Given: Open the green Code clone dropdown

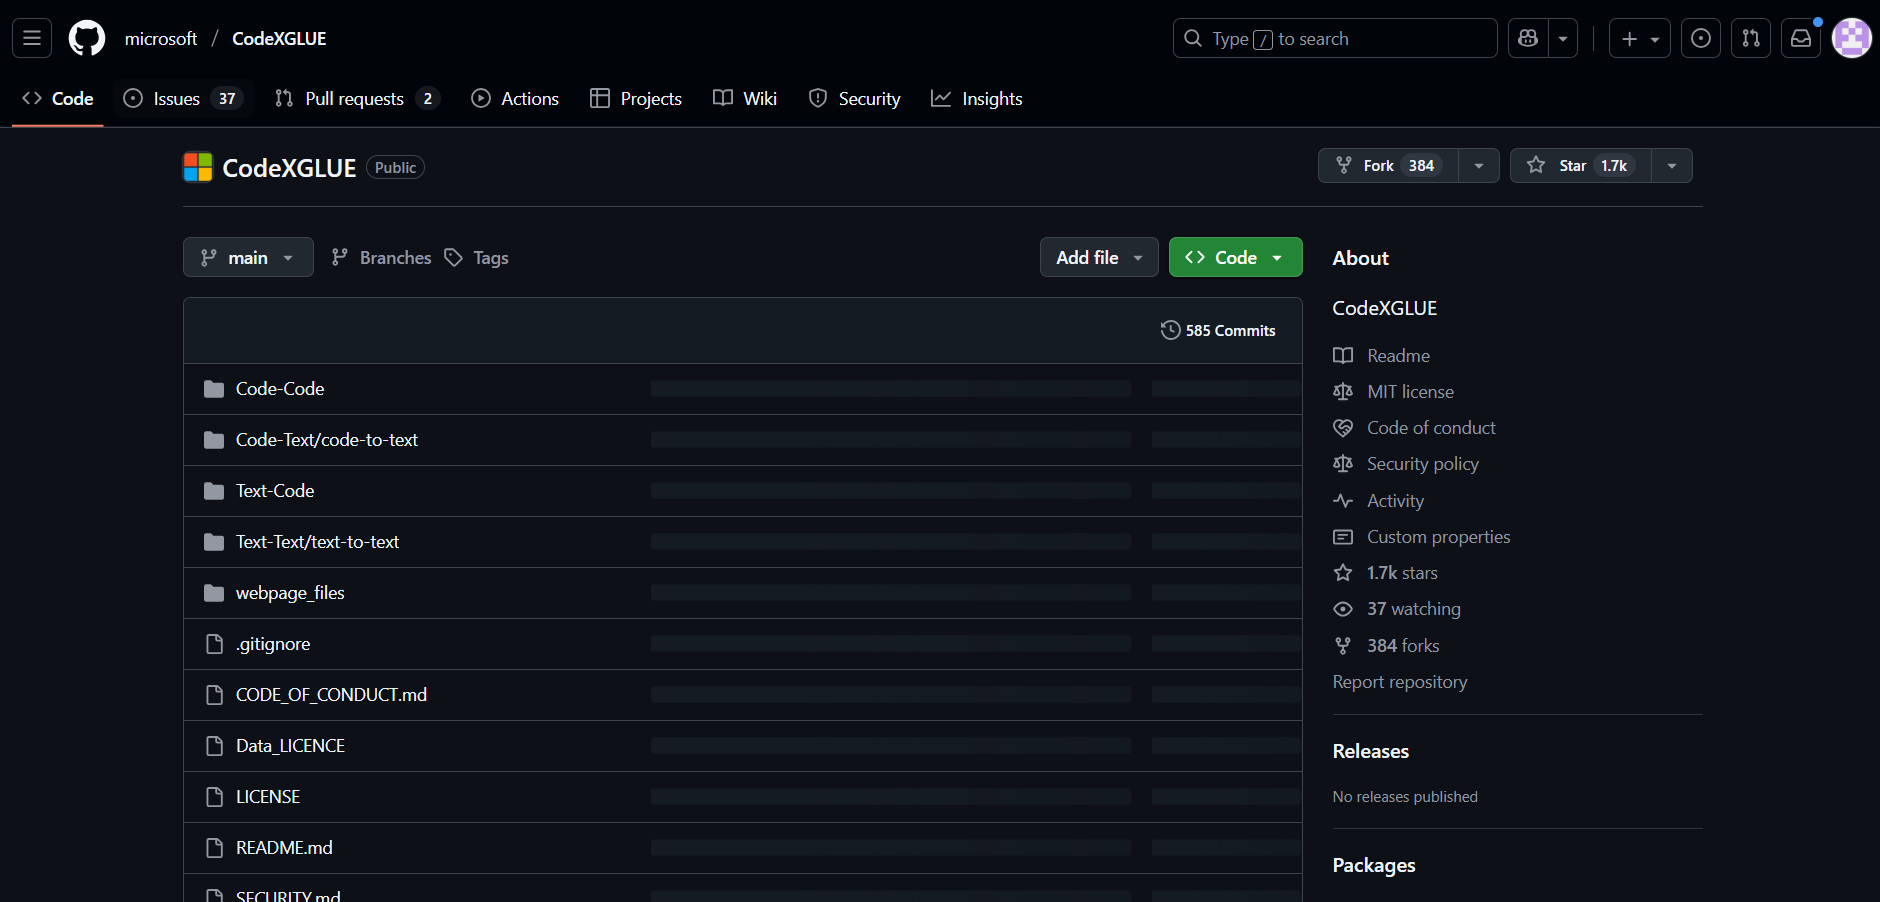Looking at the screenshot, I should click(1235, 257).
